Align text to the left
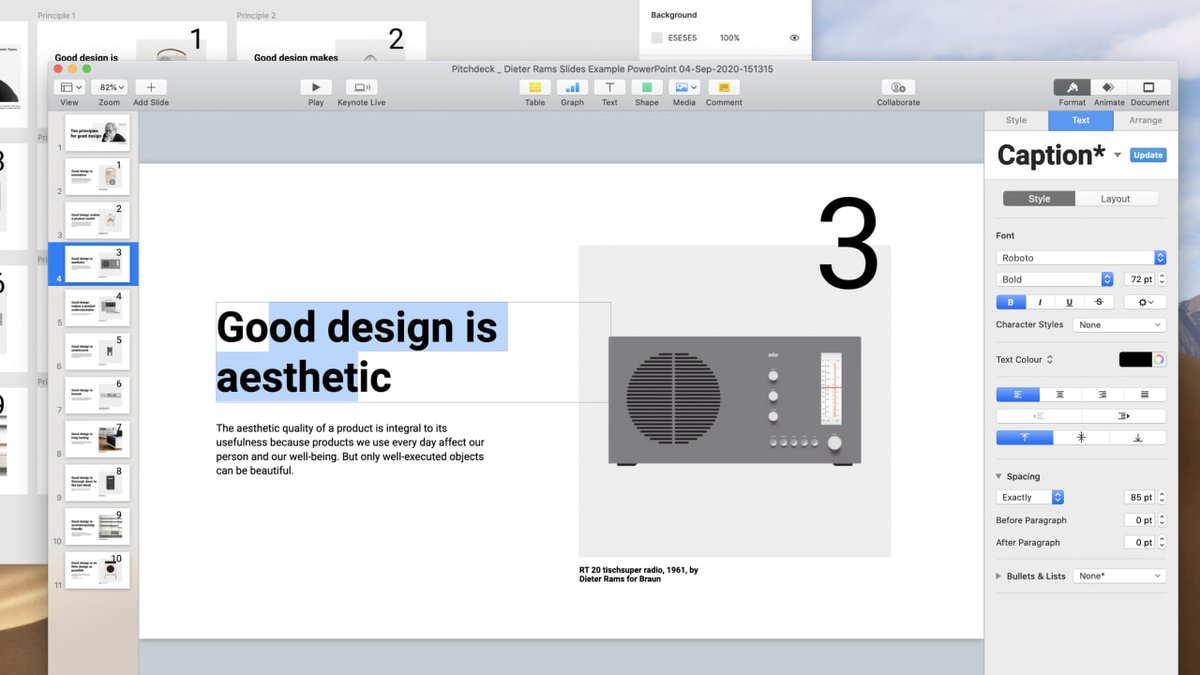The image size is (1200, 675). click(1018, 395)
